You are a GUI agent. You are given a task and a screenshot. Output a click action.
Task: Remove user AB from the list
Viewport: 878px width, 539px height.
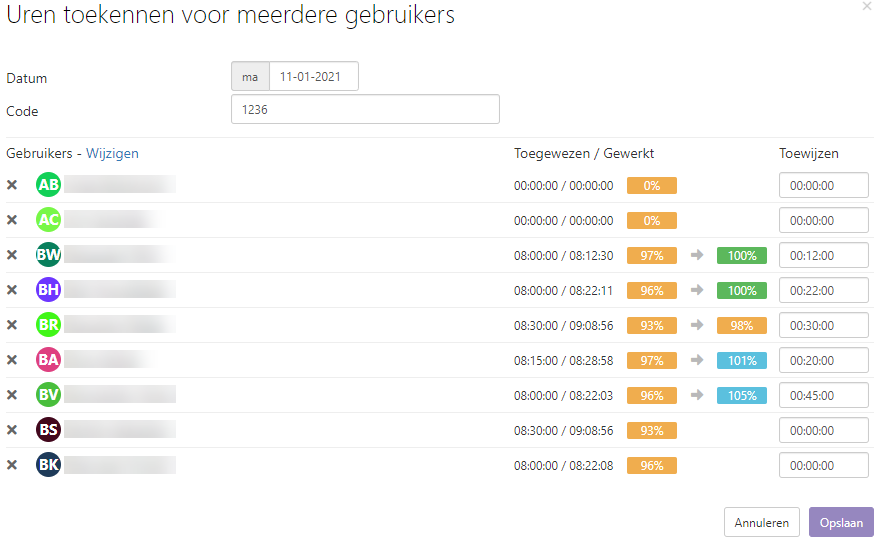pos(12,185)
